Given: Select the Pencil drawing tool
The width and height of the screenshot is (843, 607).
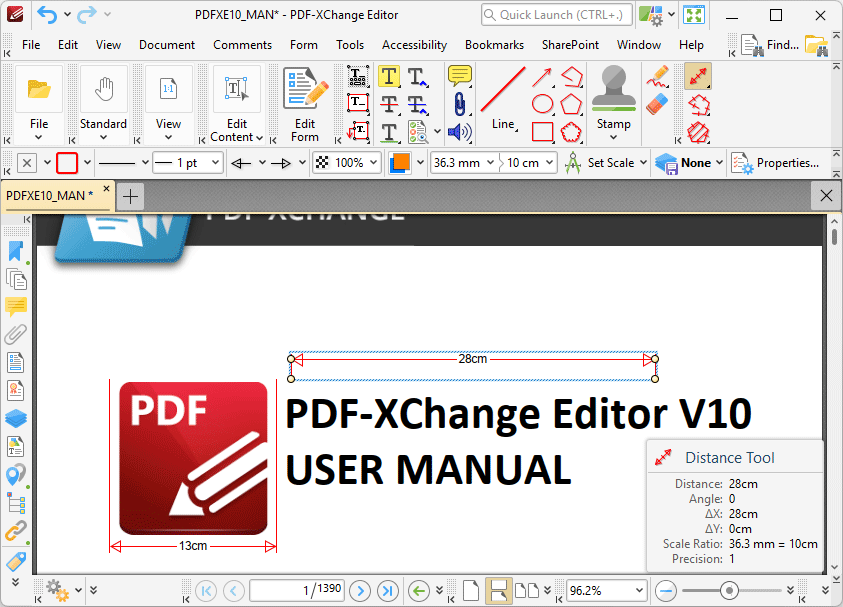Looking at the screenshot, I should 658,77.
